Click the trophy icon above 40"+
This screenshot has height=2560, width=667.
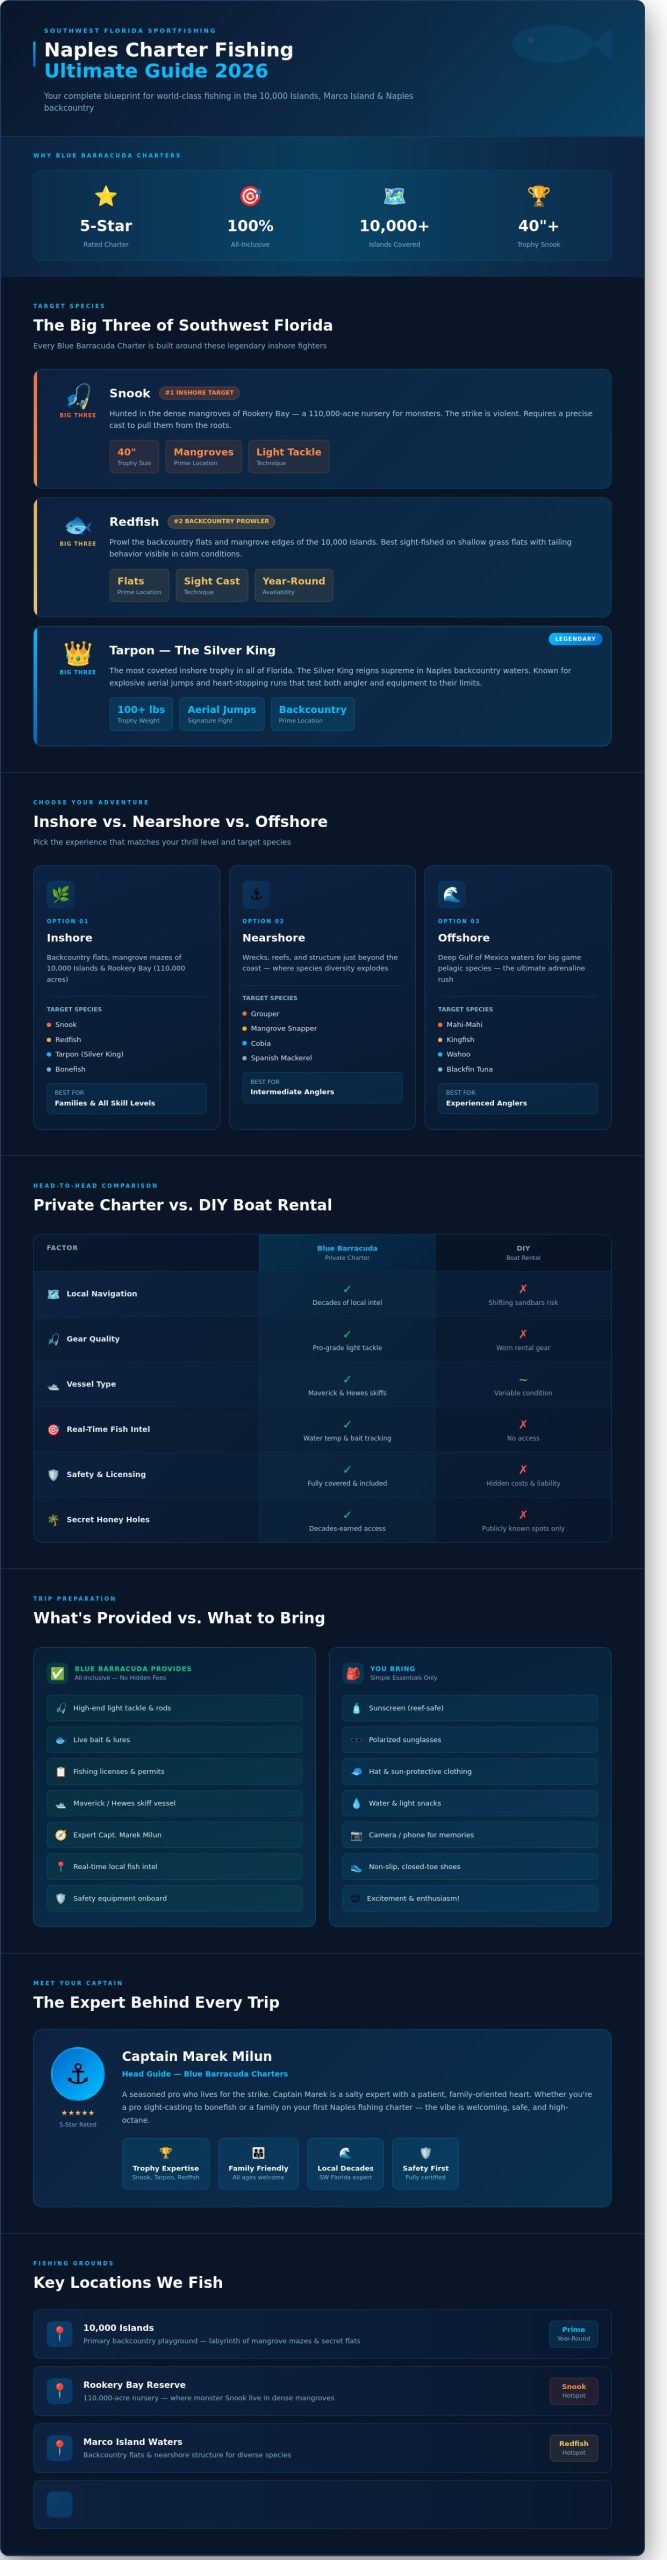pyautogui.click(x=538, y=196)
